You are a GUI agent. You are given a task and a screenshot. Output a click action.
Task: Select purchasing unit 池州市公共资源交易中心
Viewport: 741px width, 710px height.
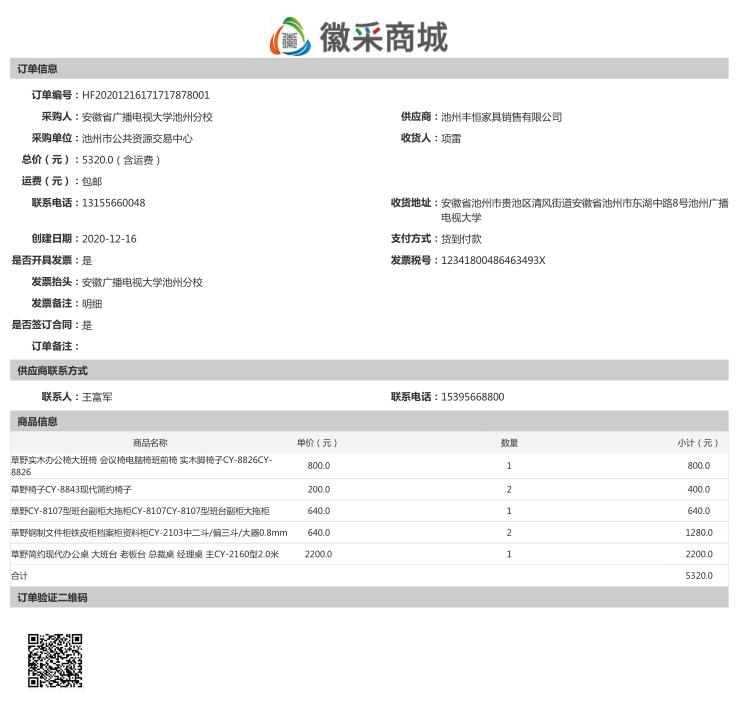137,139
